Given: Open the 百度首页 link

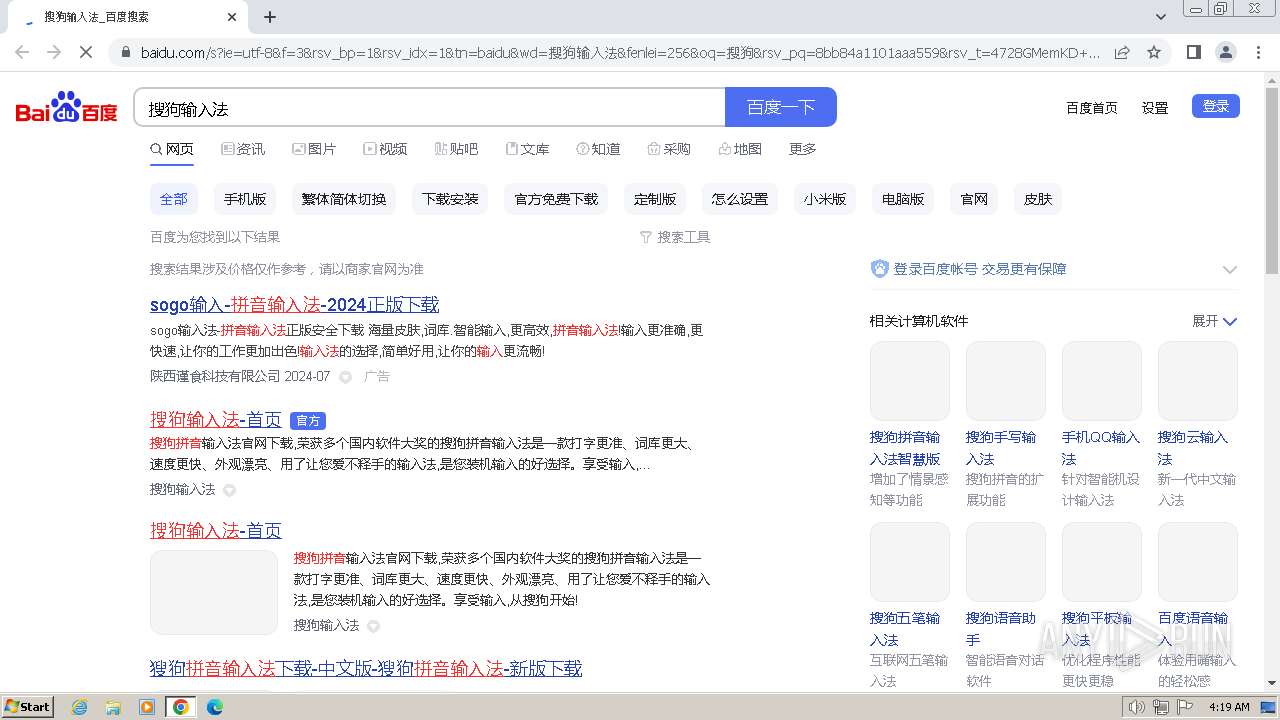Looking at the screenshot, I should click(x=1092, y=108).
